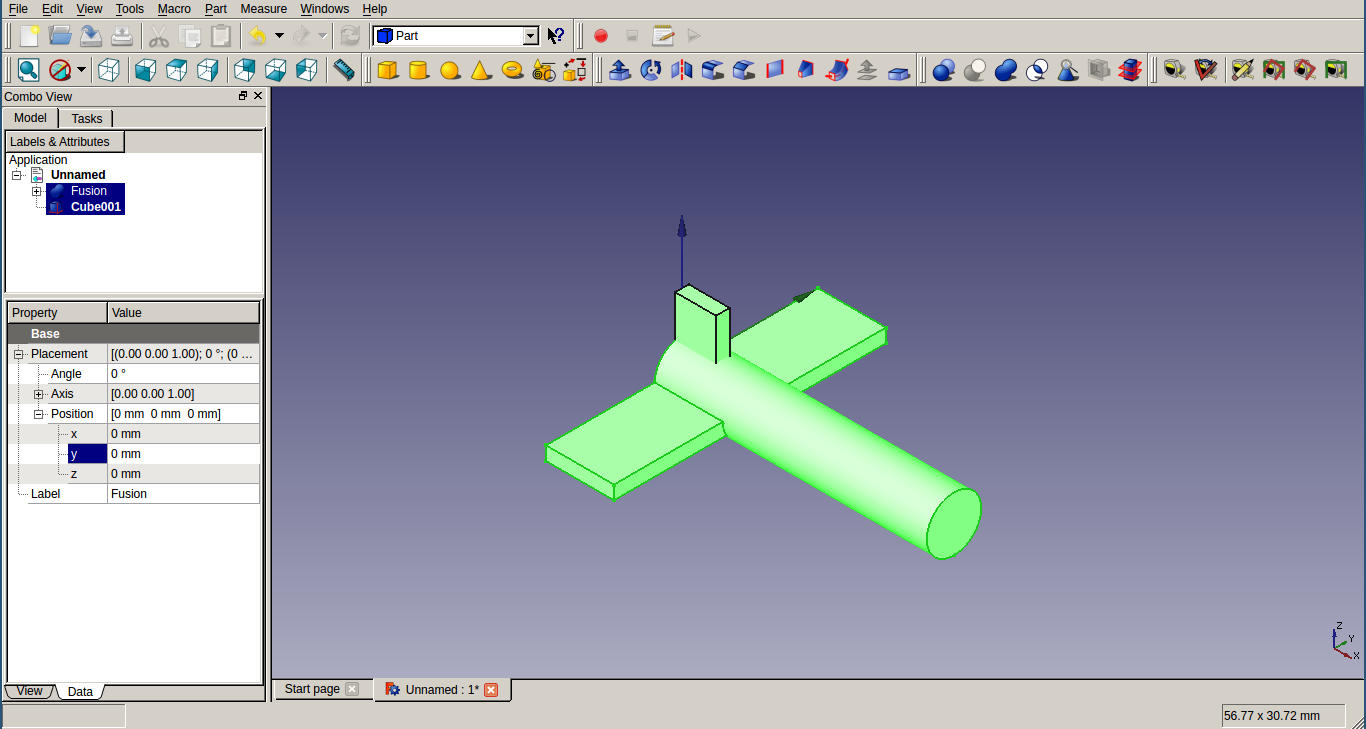Viewport: 1366px width, 729px height.
Task: Click the y position value field
Action: pyautogui.click(x=184, y=454)
